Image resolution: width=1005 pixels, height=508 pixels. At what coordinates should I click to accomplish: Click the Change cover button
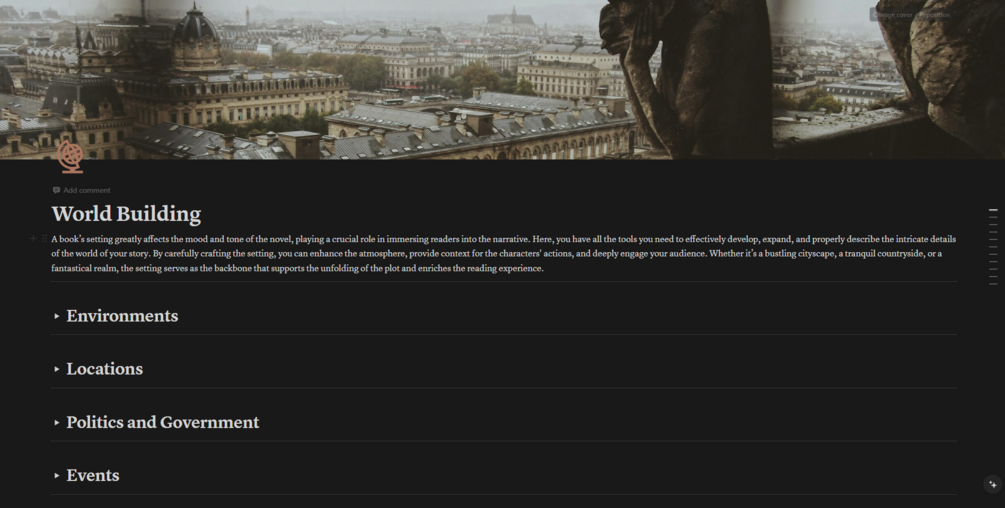[x=893, y=15]
